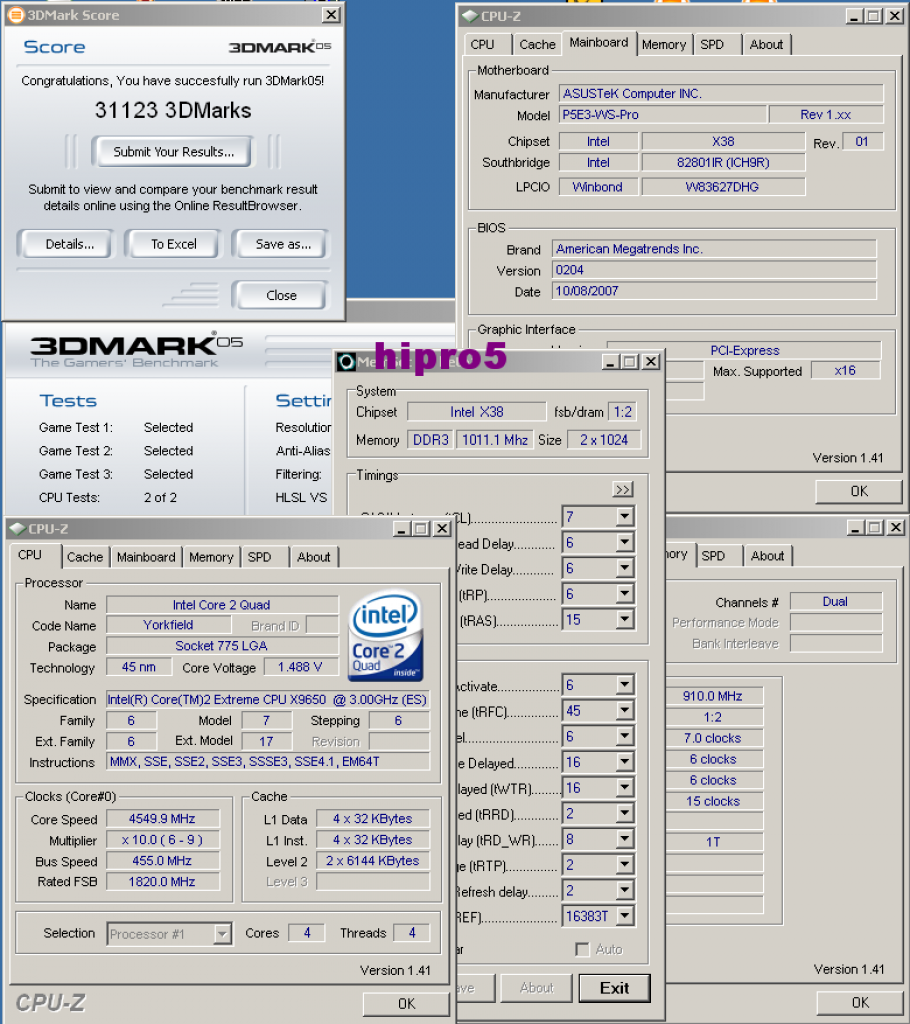Open About tab in Dual channel CPU-Z window
Screen dimensions: 910x1024
tap(768, 556)
